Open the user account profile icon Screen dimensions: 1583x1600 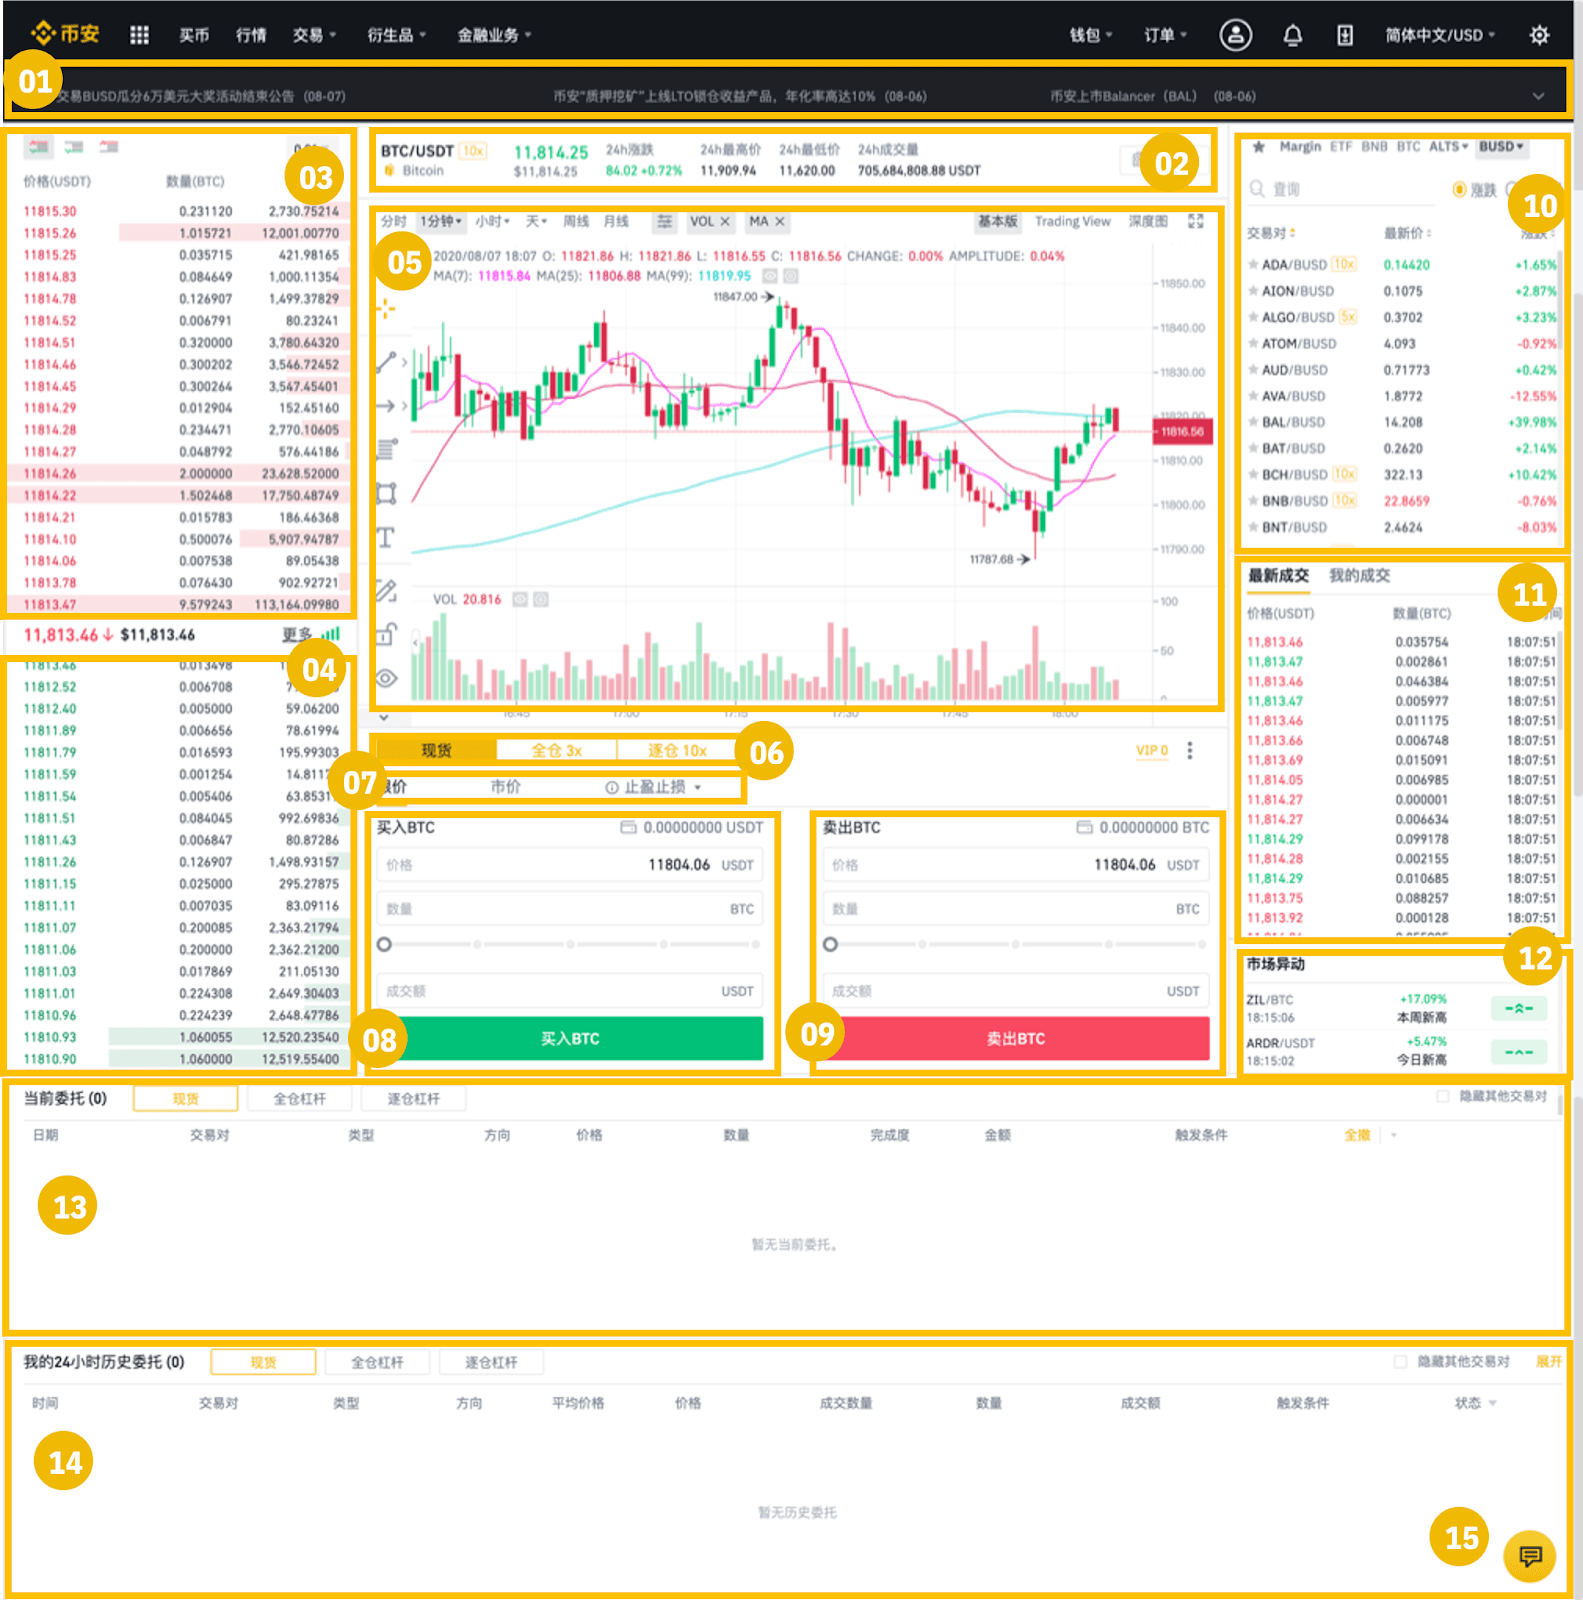(x=1236, y=35)
